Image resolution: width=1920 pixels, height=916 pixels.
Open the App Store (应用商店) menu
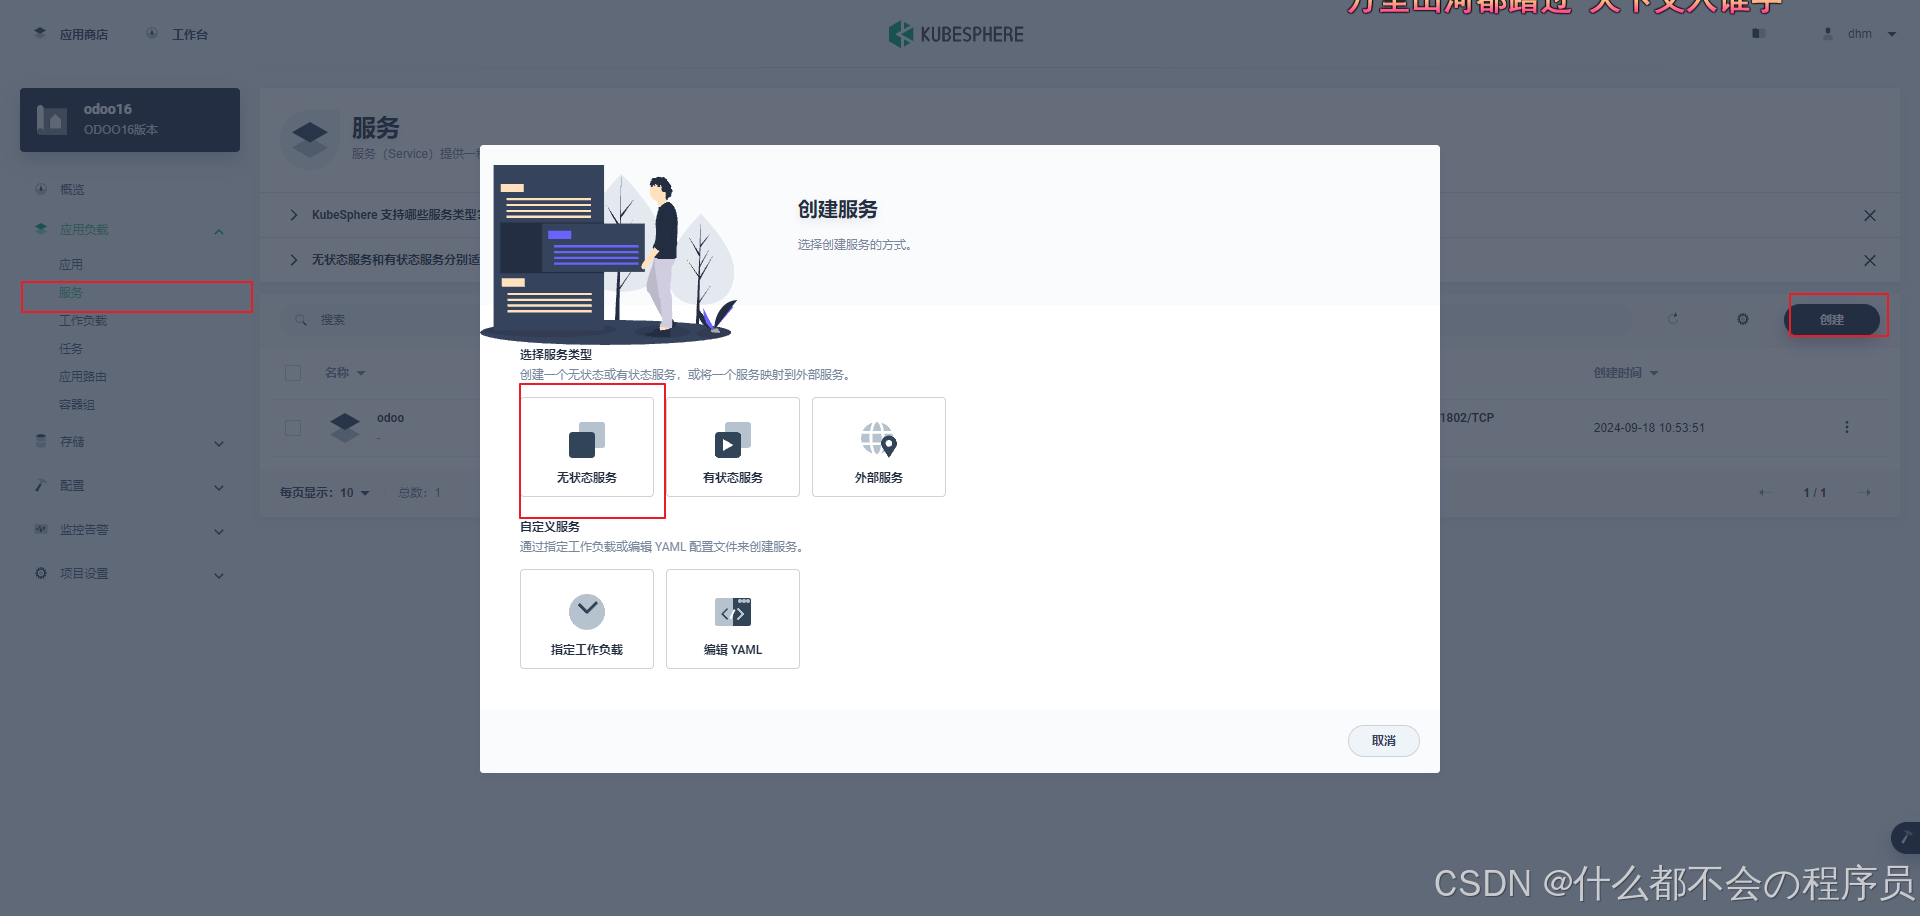point(71,34)
